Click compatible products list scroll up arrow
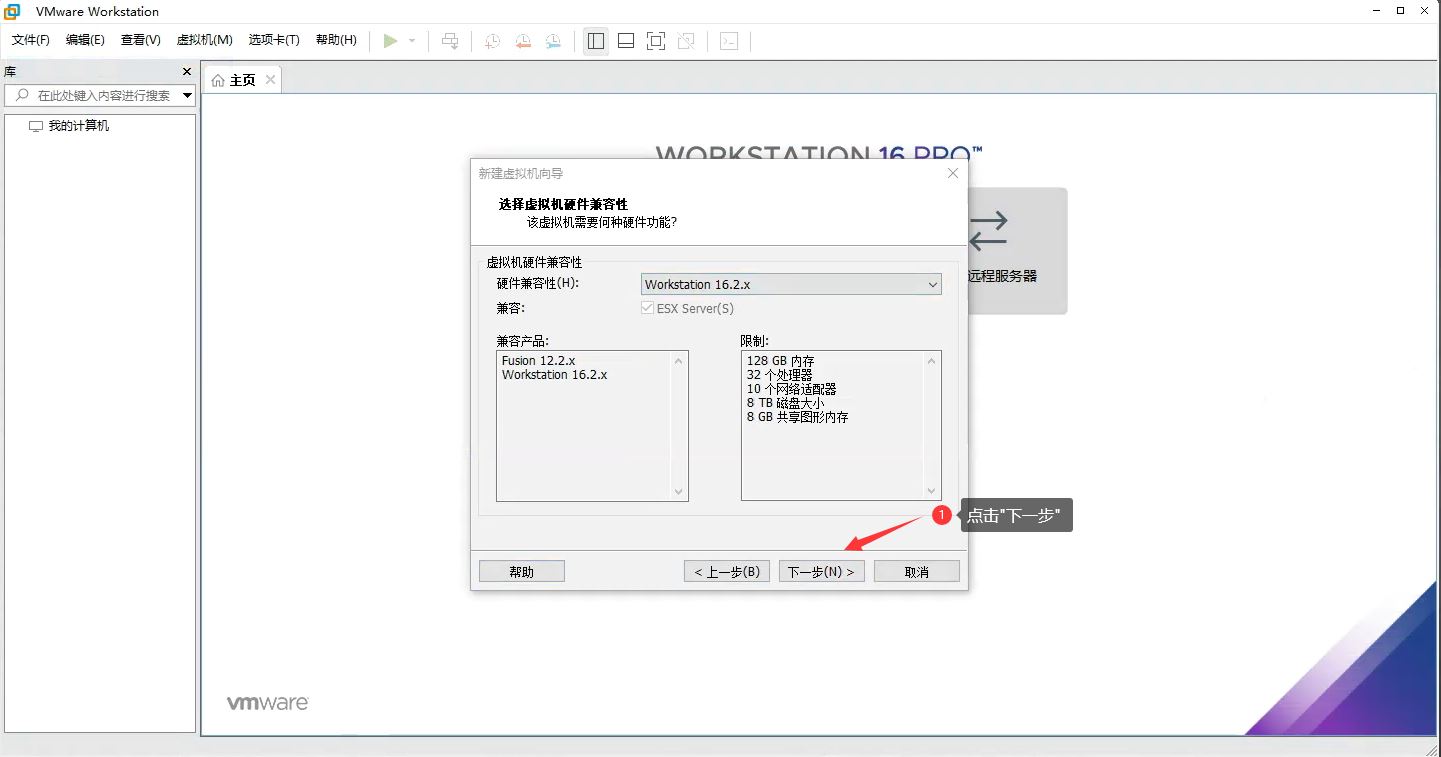This screenshot has width=1441, height=757. [679, 361]
